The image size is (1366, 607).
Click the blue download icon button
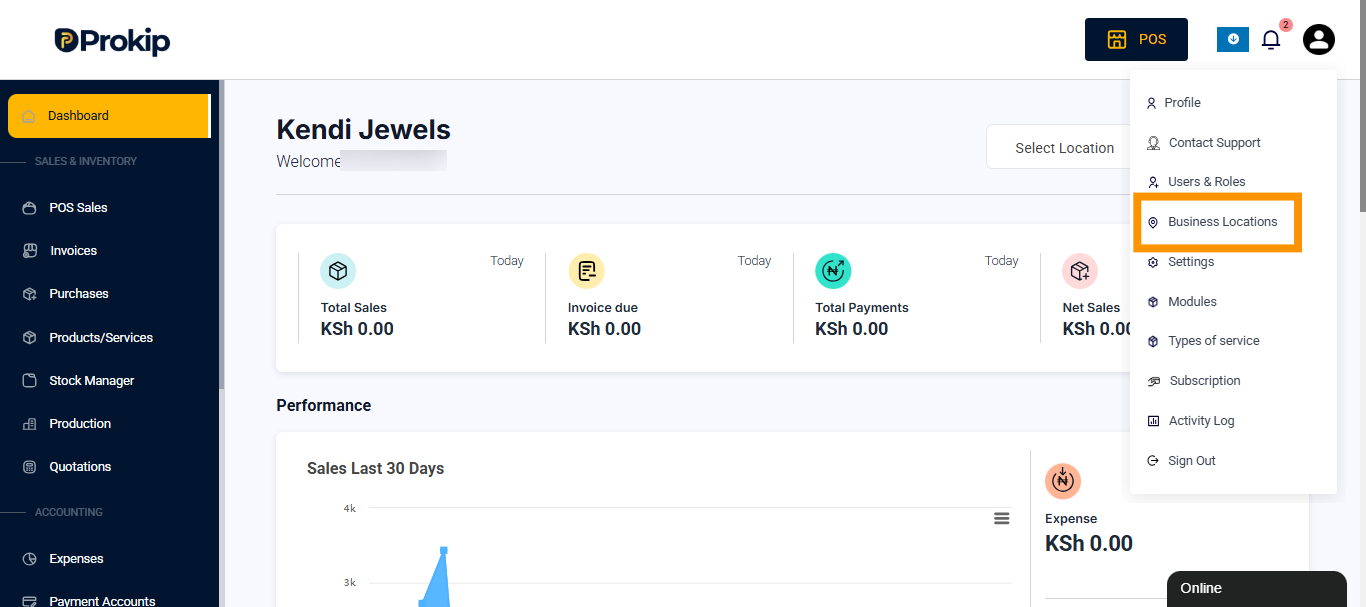click(1233, 39)
